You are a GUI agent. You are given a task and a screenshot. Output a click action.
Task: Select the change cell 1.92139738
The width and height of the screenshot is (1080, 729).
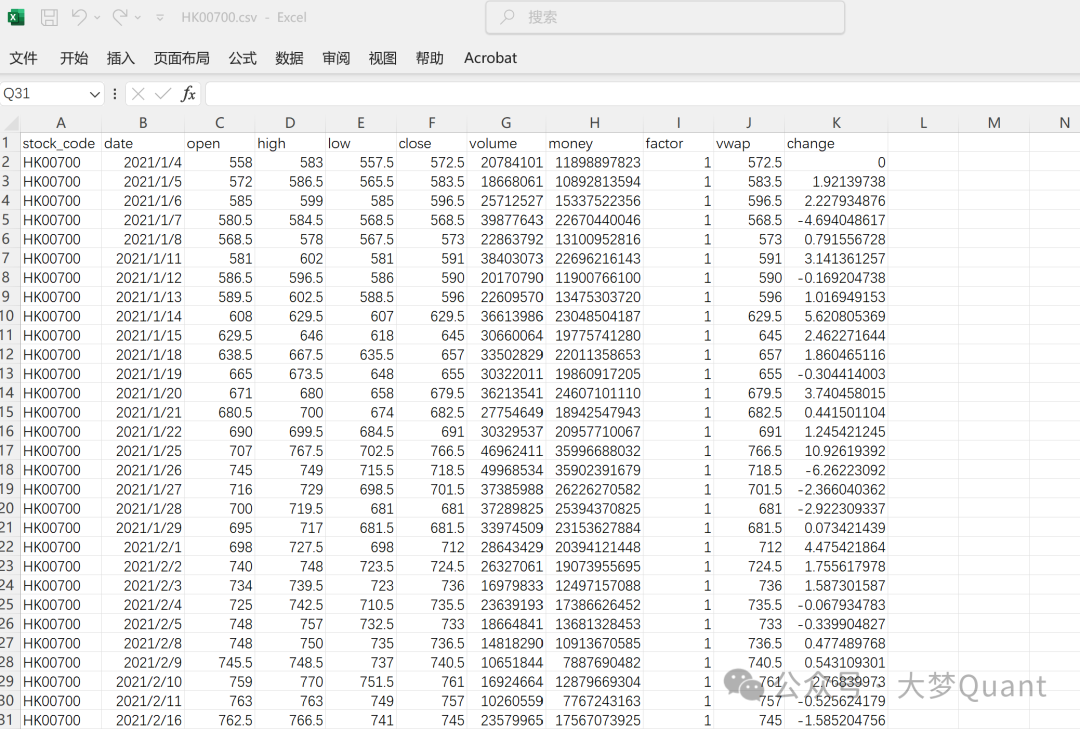pyautogui.click(x=836, y=182)
